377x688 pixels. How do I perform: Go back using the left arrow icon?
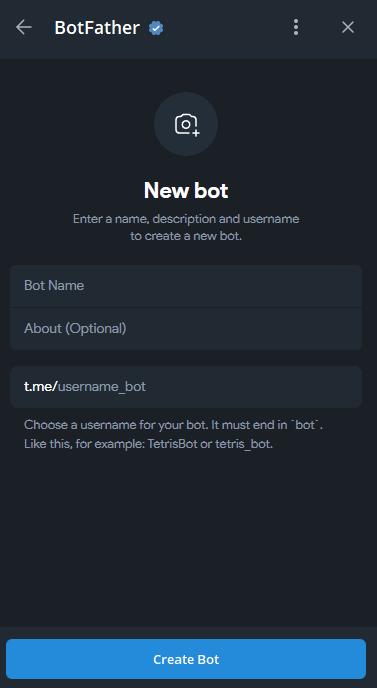(24, 27)
